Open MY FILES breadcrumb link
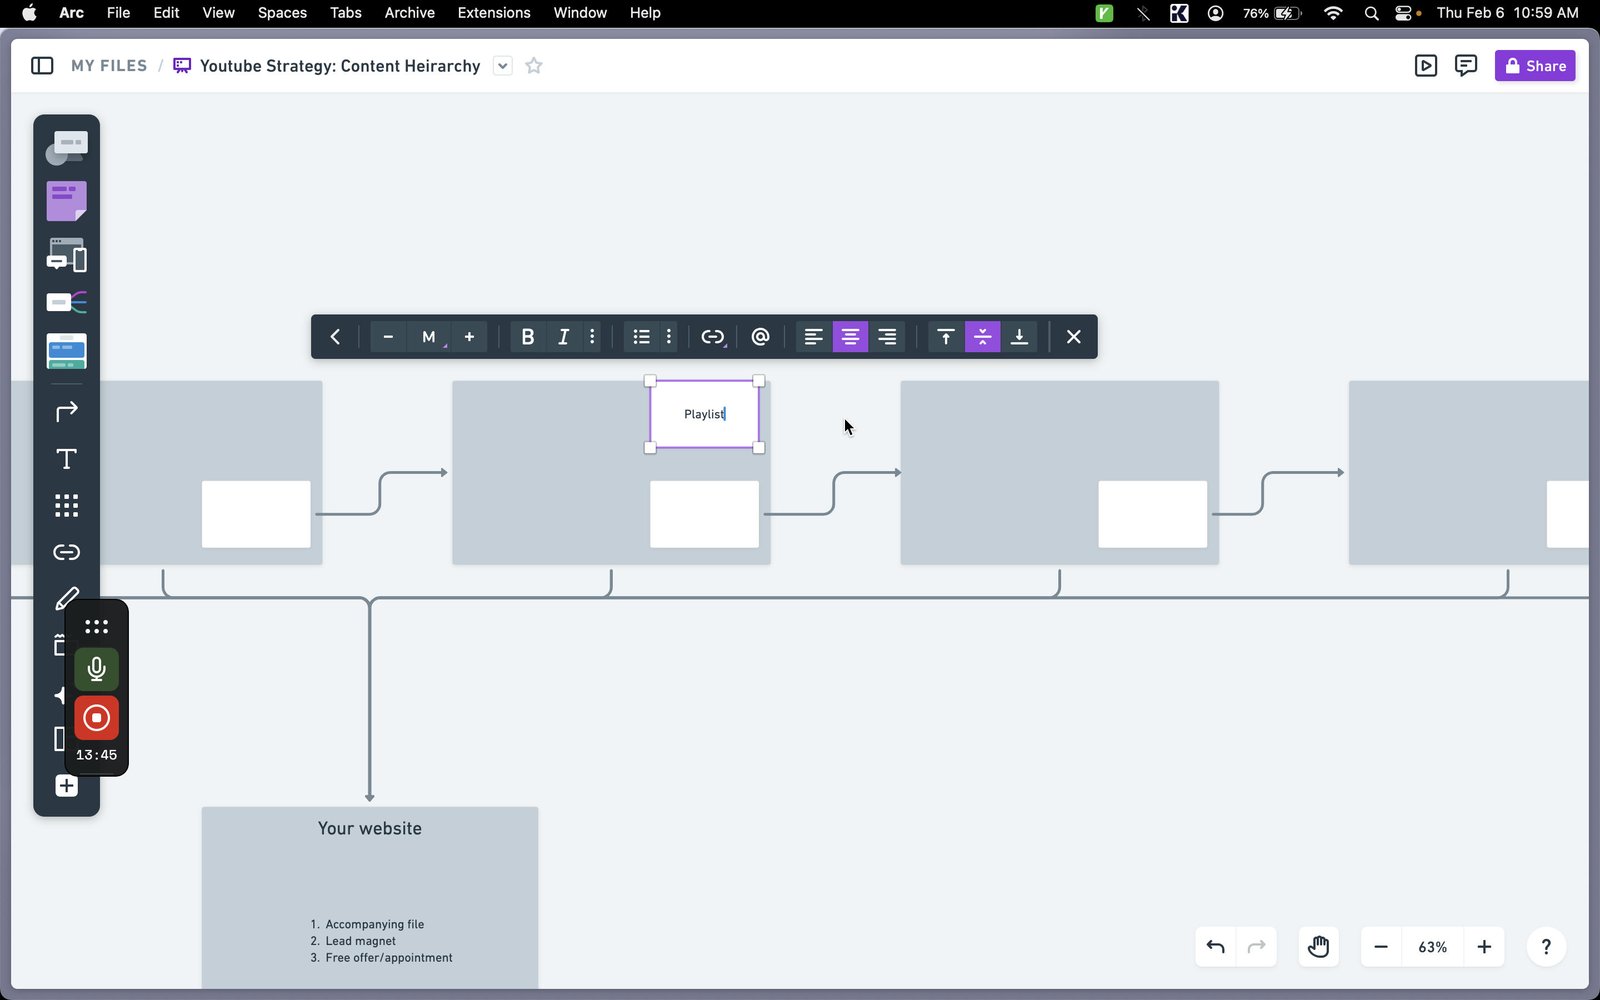 (109, 66)
